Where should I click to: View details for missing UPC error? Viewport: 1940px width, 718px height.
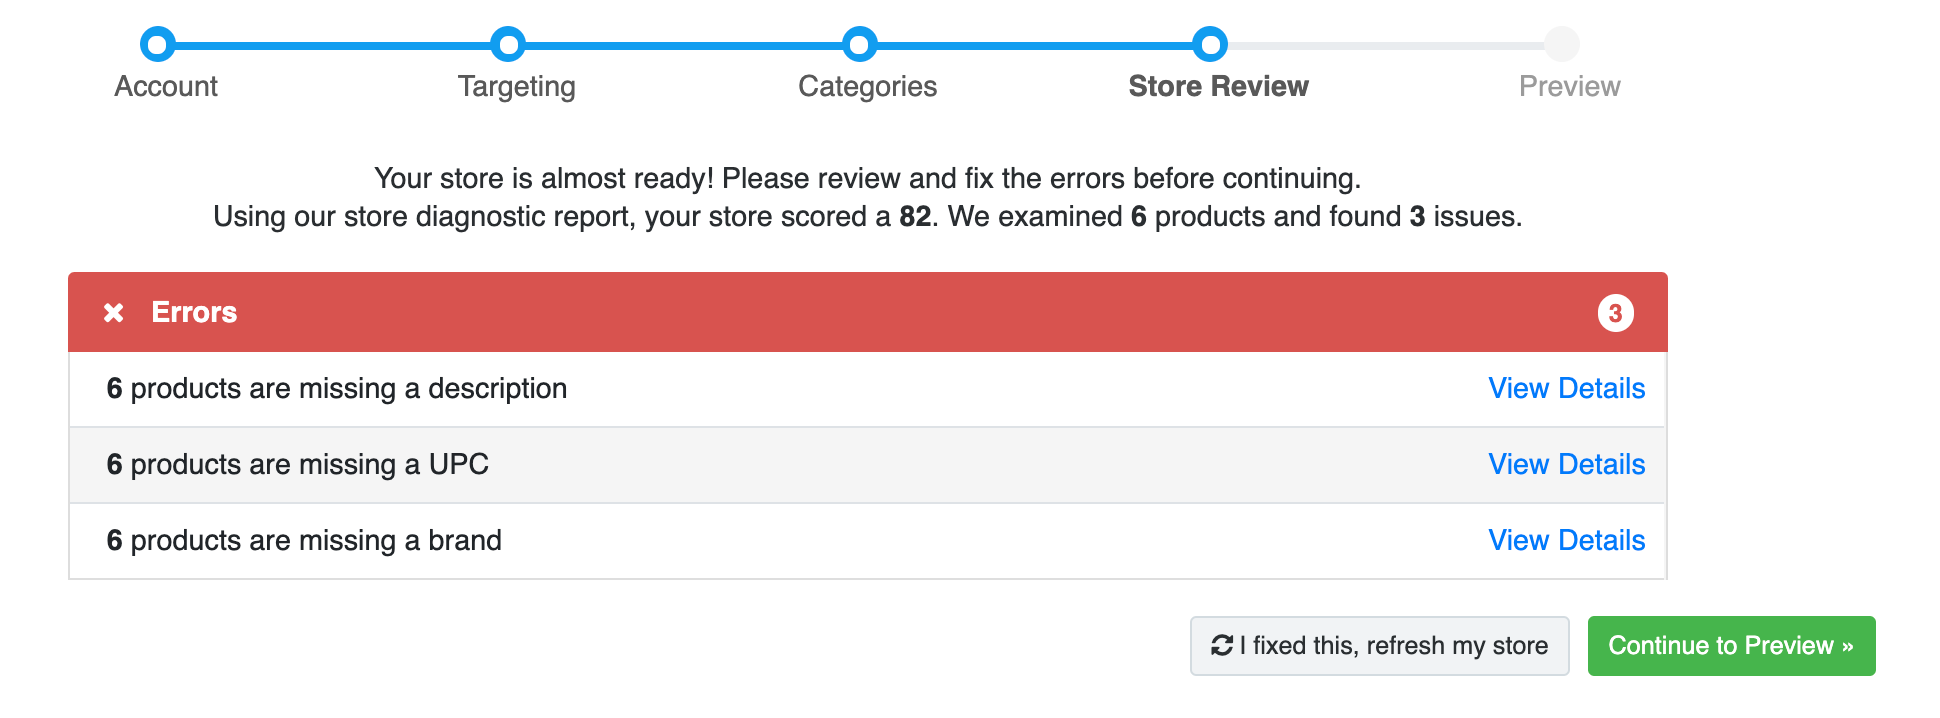click(1566, 465)
